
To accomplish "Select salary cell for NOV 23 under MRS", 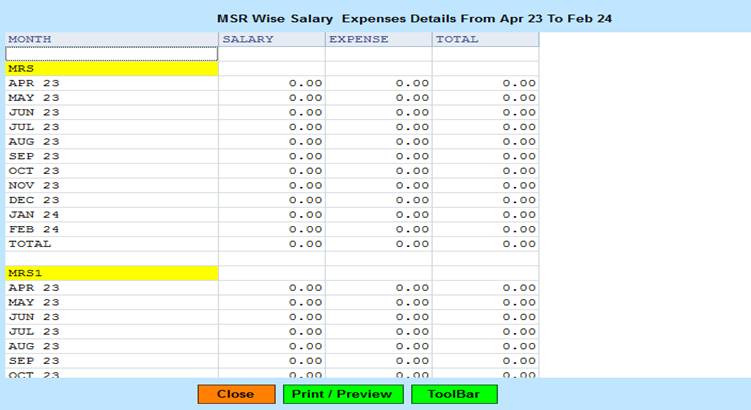I will 271,185.
